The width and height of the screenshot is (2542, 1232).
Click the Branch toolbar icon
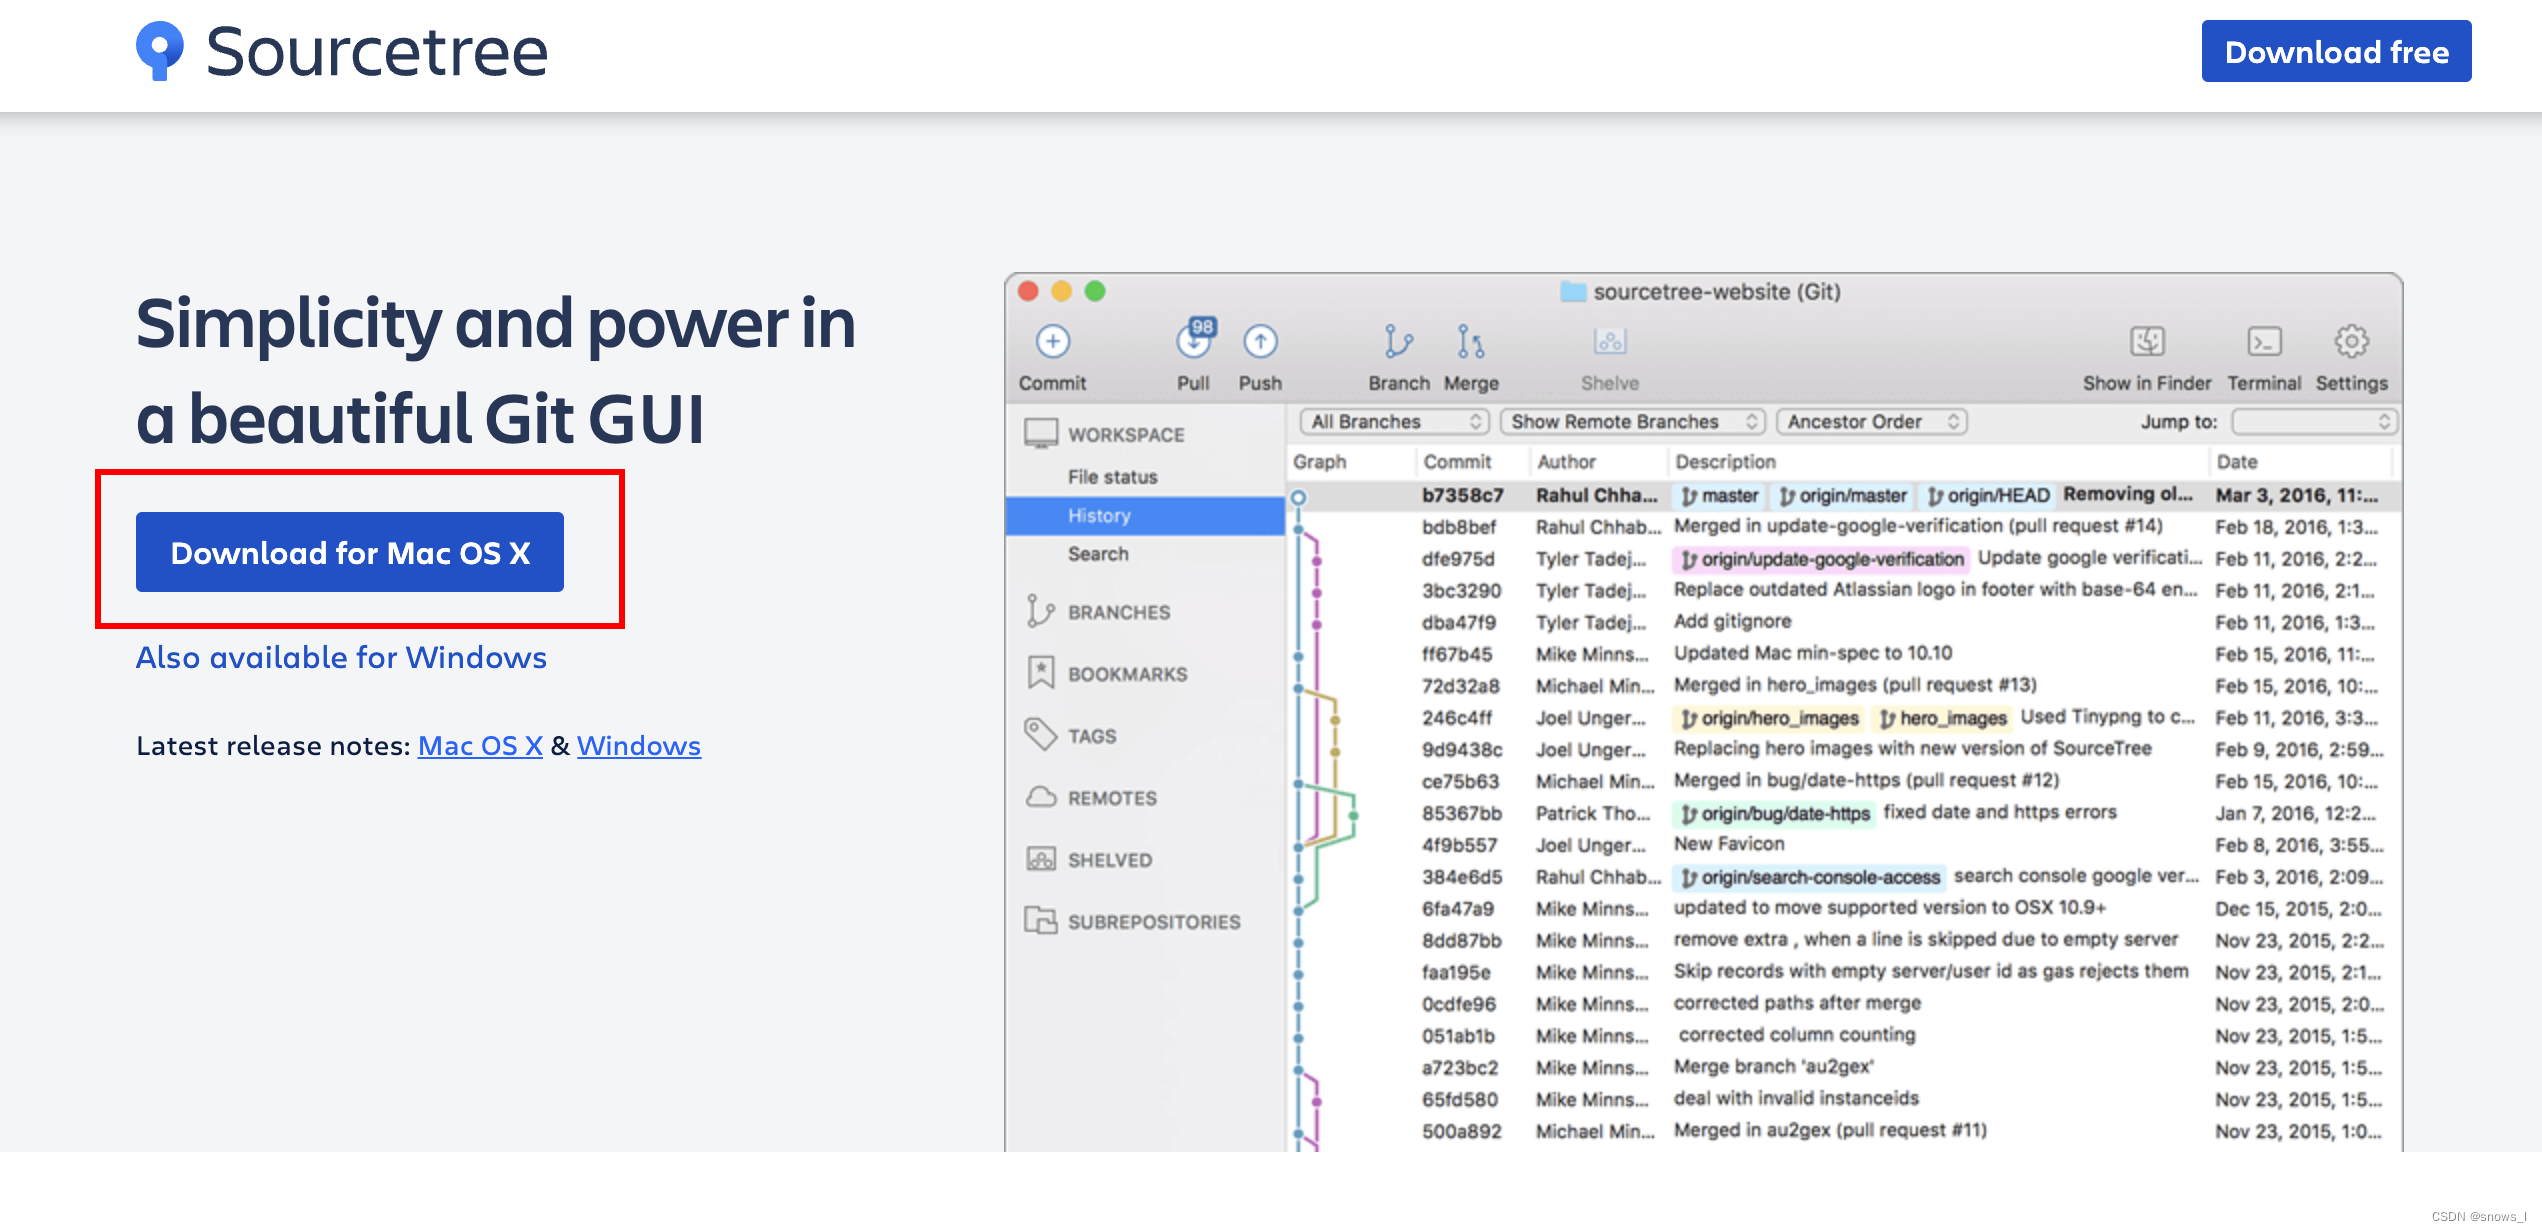point(1398,341)
